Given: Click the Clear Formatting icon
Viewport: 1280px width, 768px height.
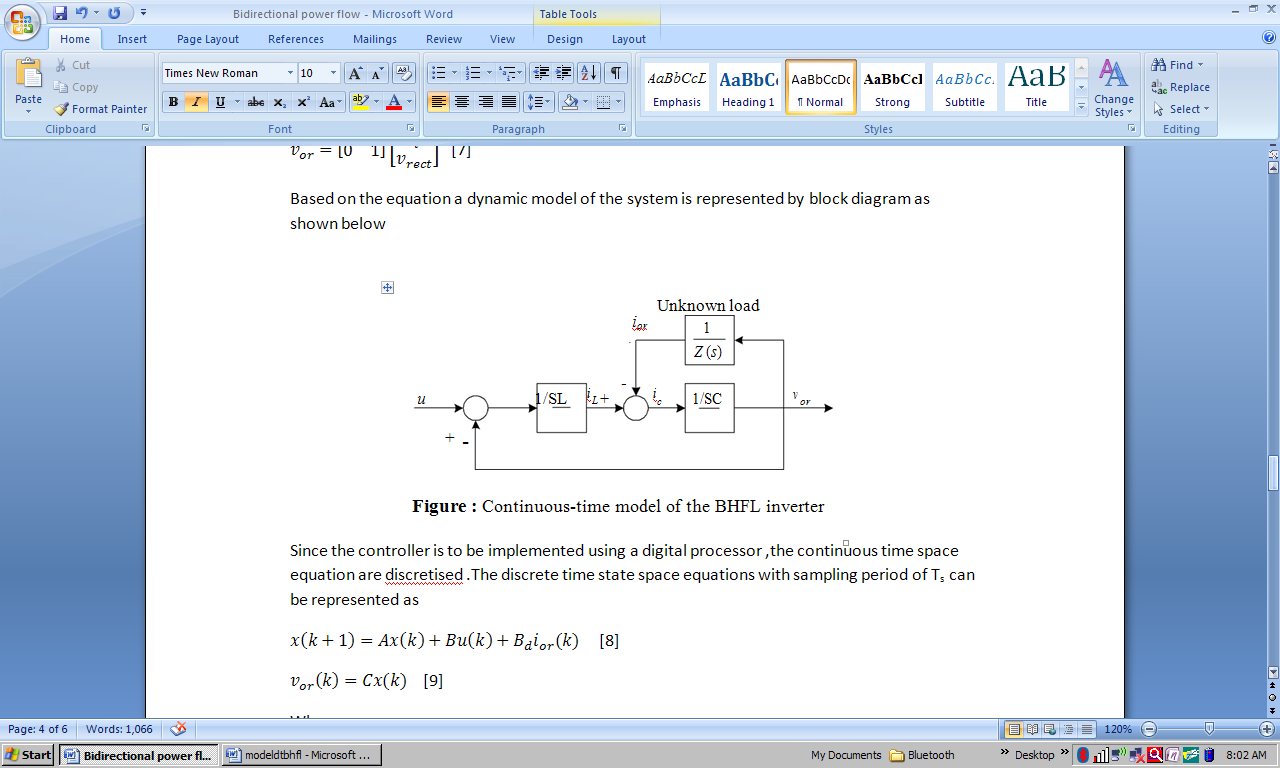Looking at the screenshot, I should [x=404, y=73].
